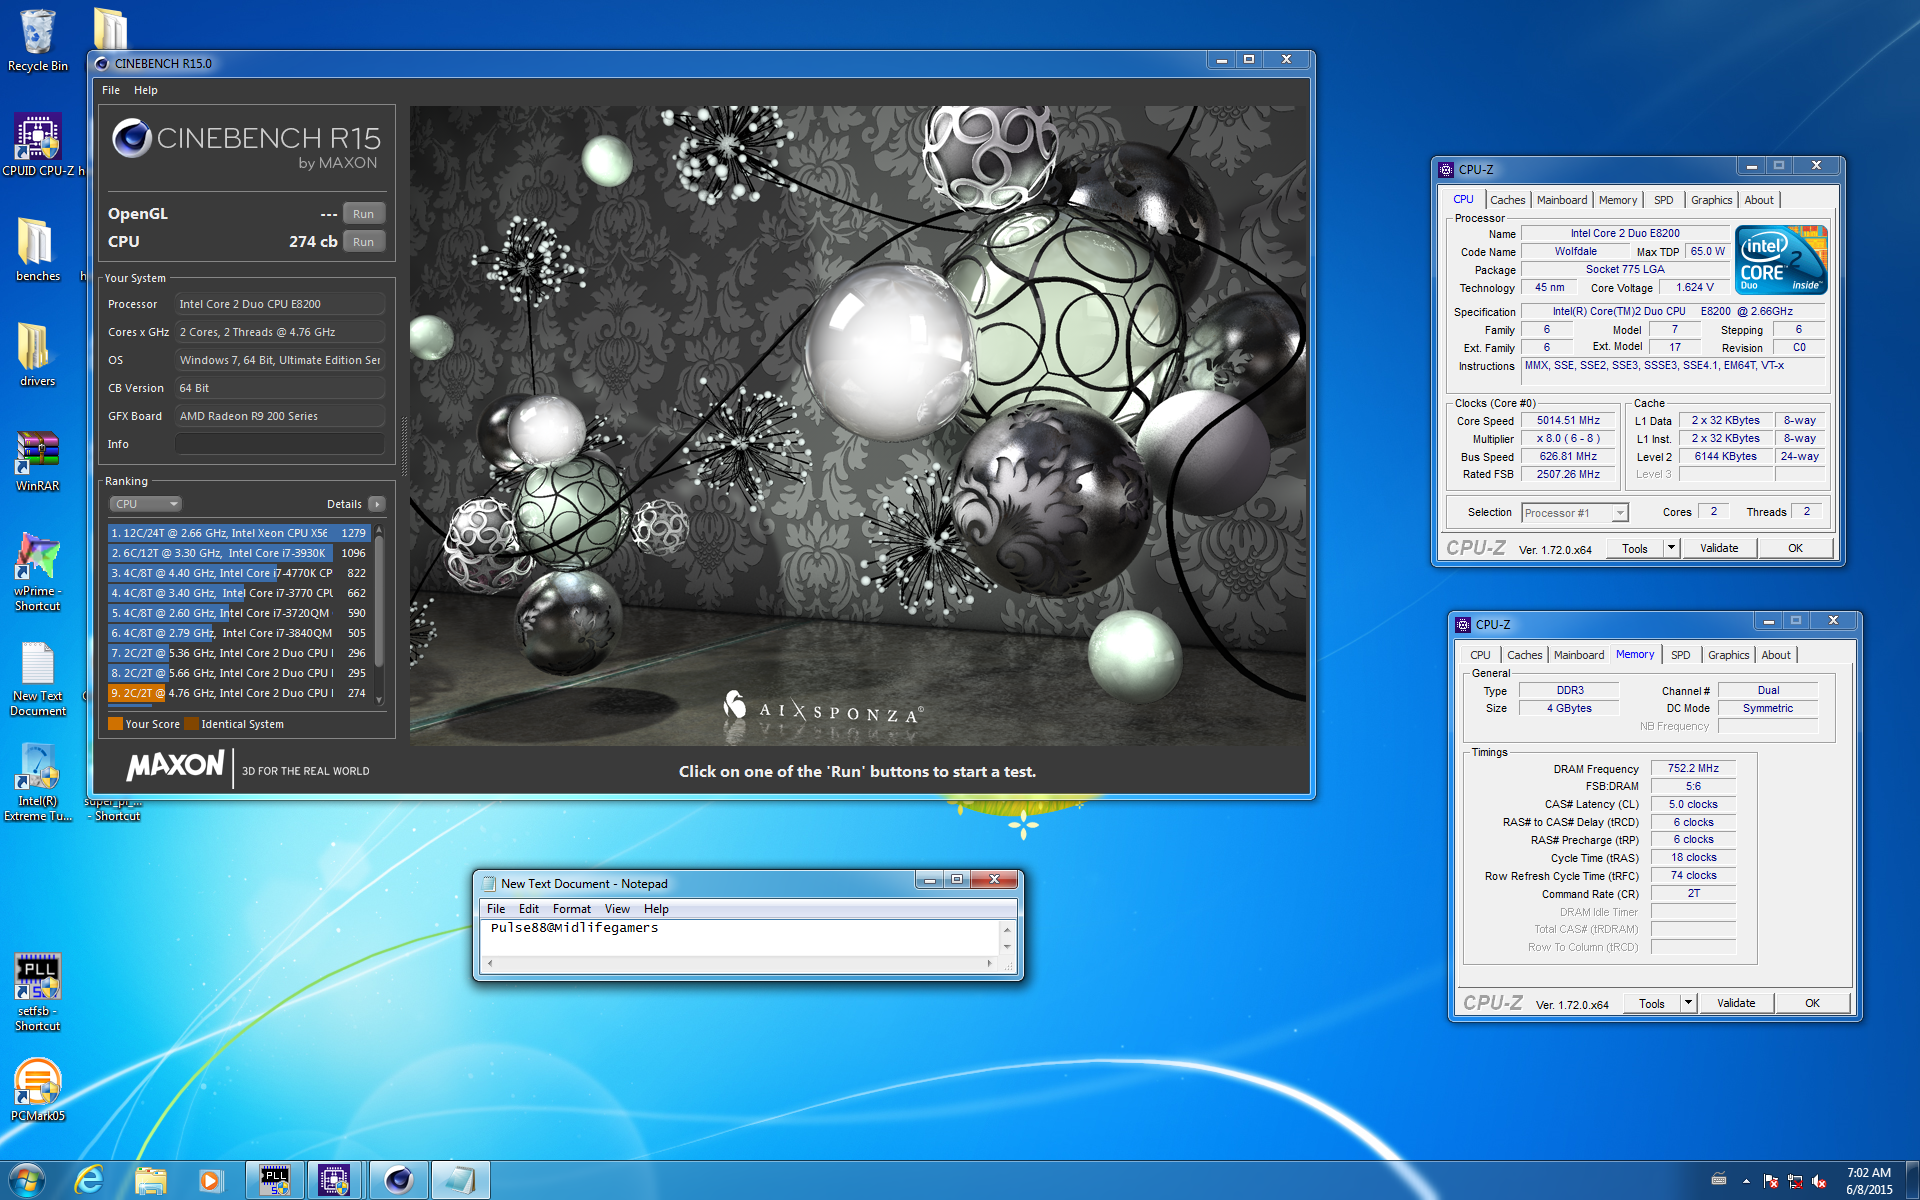Open Notepad Edit menu
The width and height of the screenshot is (1920, 1200).
pyautogui.click(x=529, y=909)
